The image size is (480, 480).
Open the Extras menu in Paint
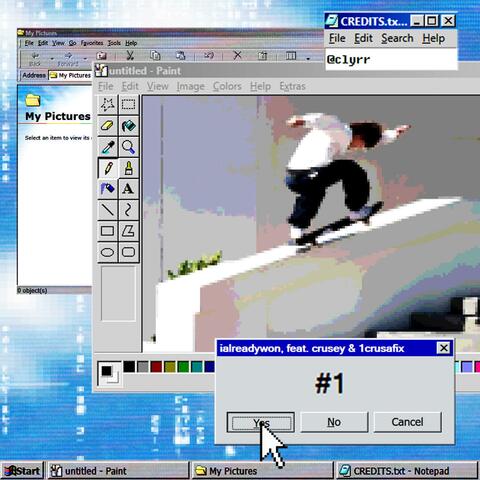pyautogui.click(x=292, y=86)
